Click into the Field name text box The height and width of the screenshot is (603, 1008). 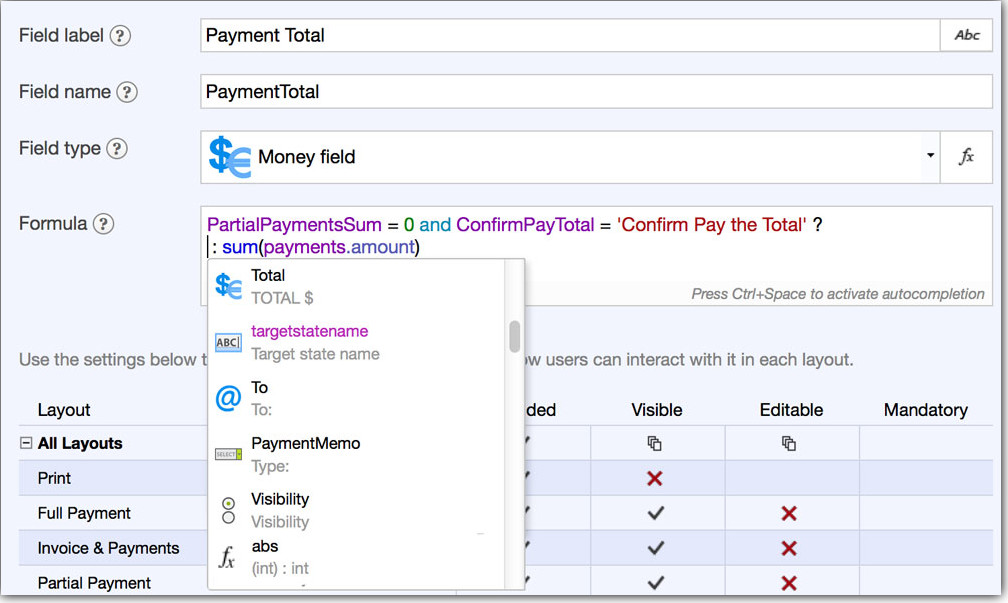[596, 92]
